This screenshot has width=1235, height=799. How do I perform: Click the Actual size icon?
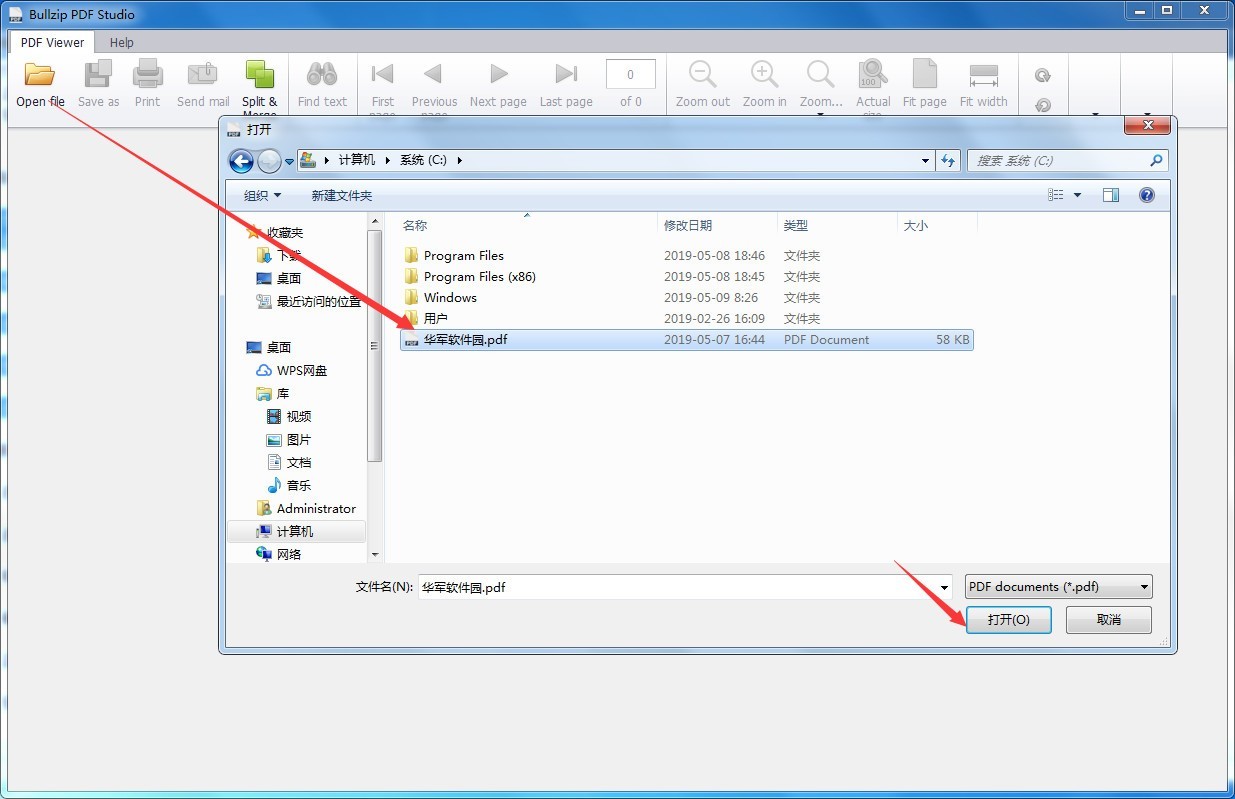tap(873, 74)
